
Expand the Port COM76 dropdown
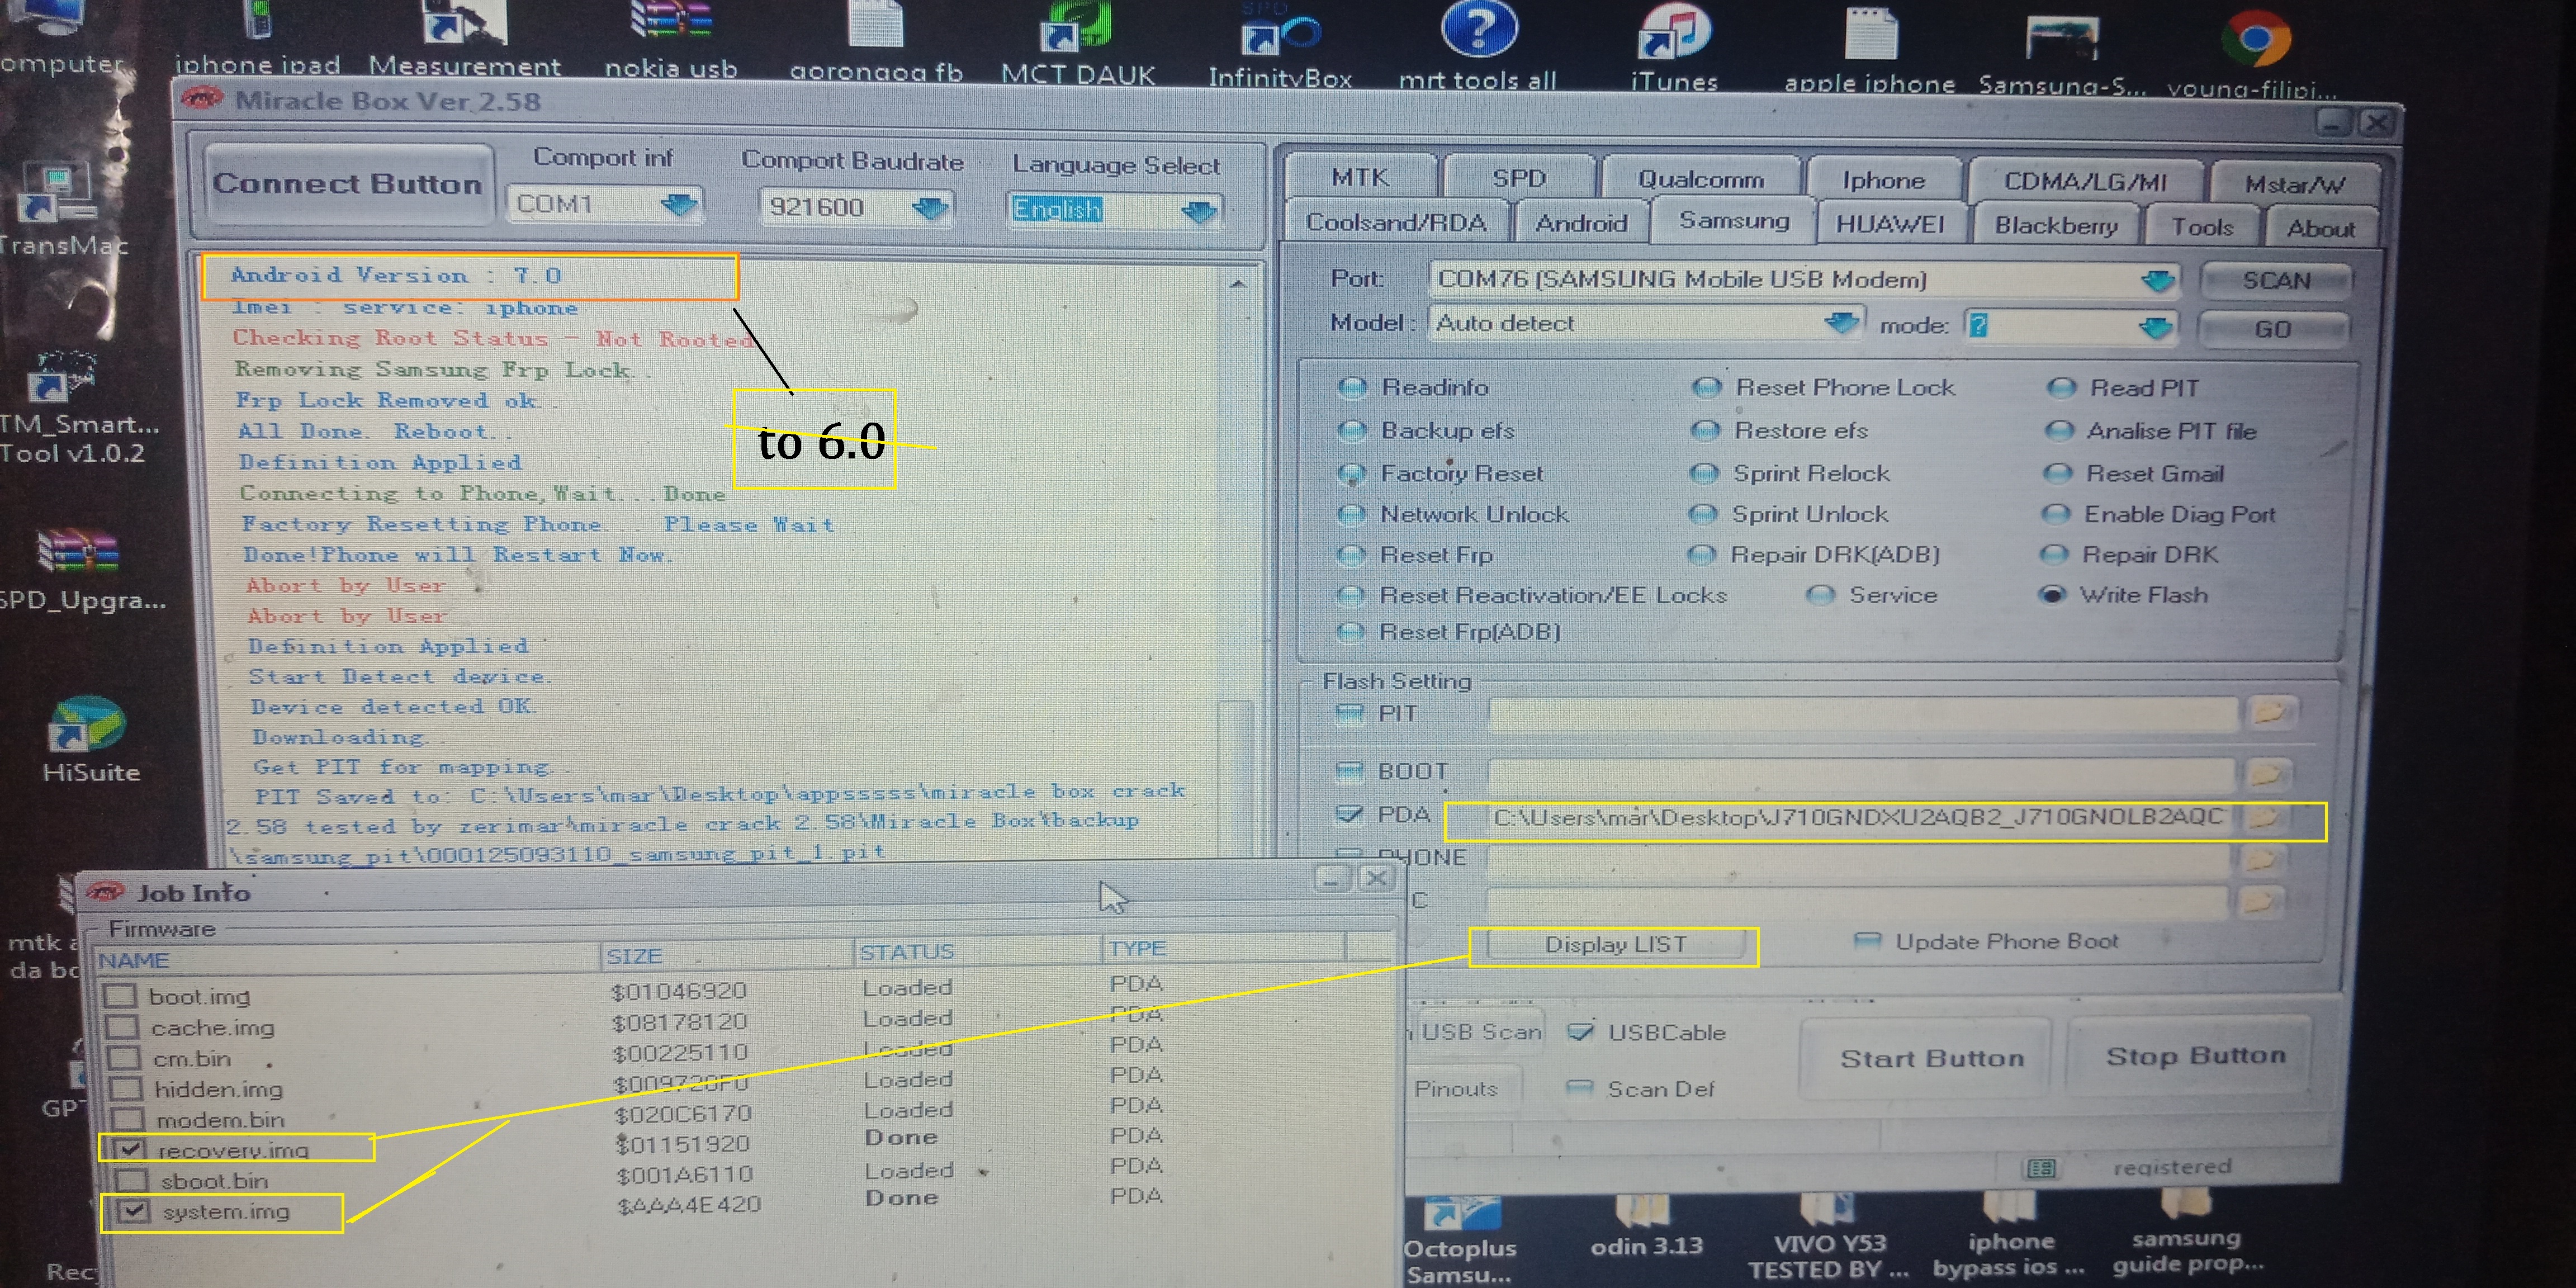[x=2158, y=280]
